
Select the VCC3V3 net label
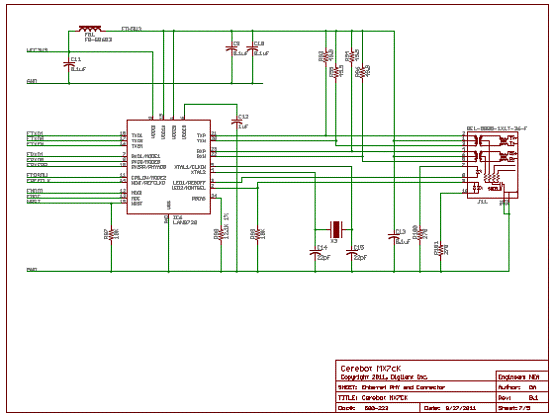tap(37, 50)
